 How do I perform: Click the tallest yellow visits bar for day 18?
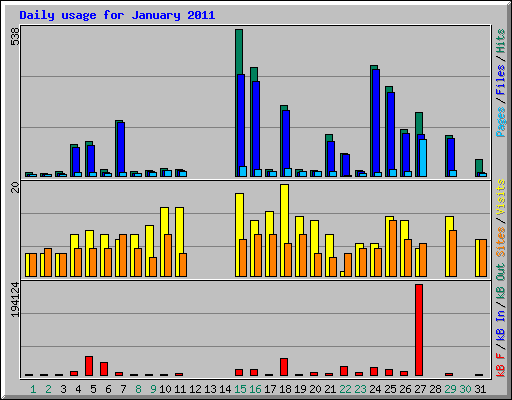284,213
